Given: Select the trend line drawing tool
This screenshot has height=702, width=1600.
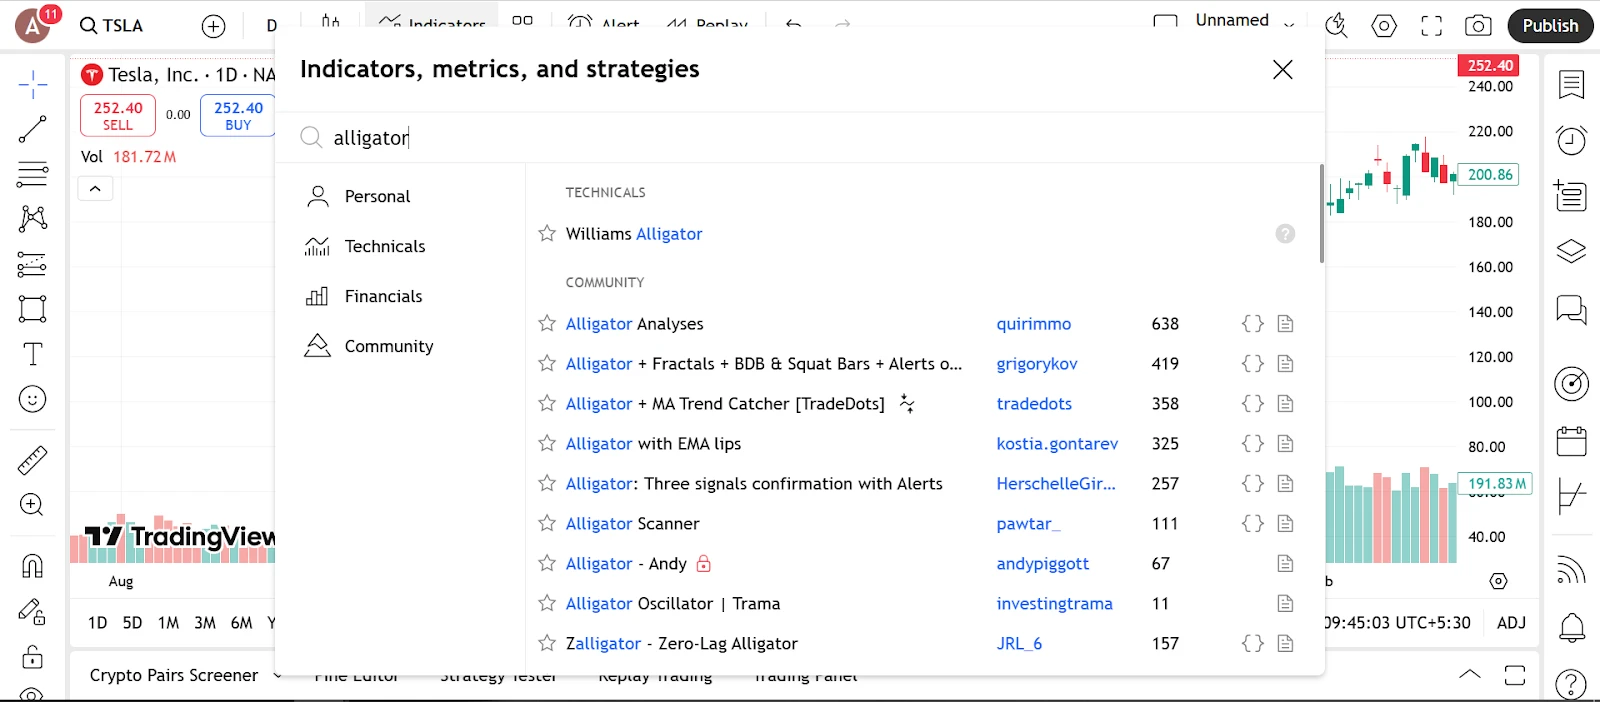Looking at the screenshot, I should [32, 129].
